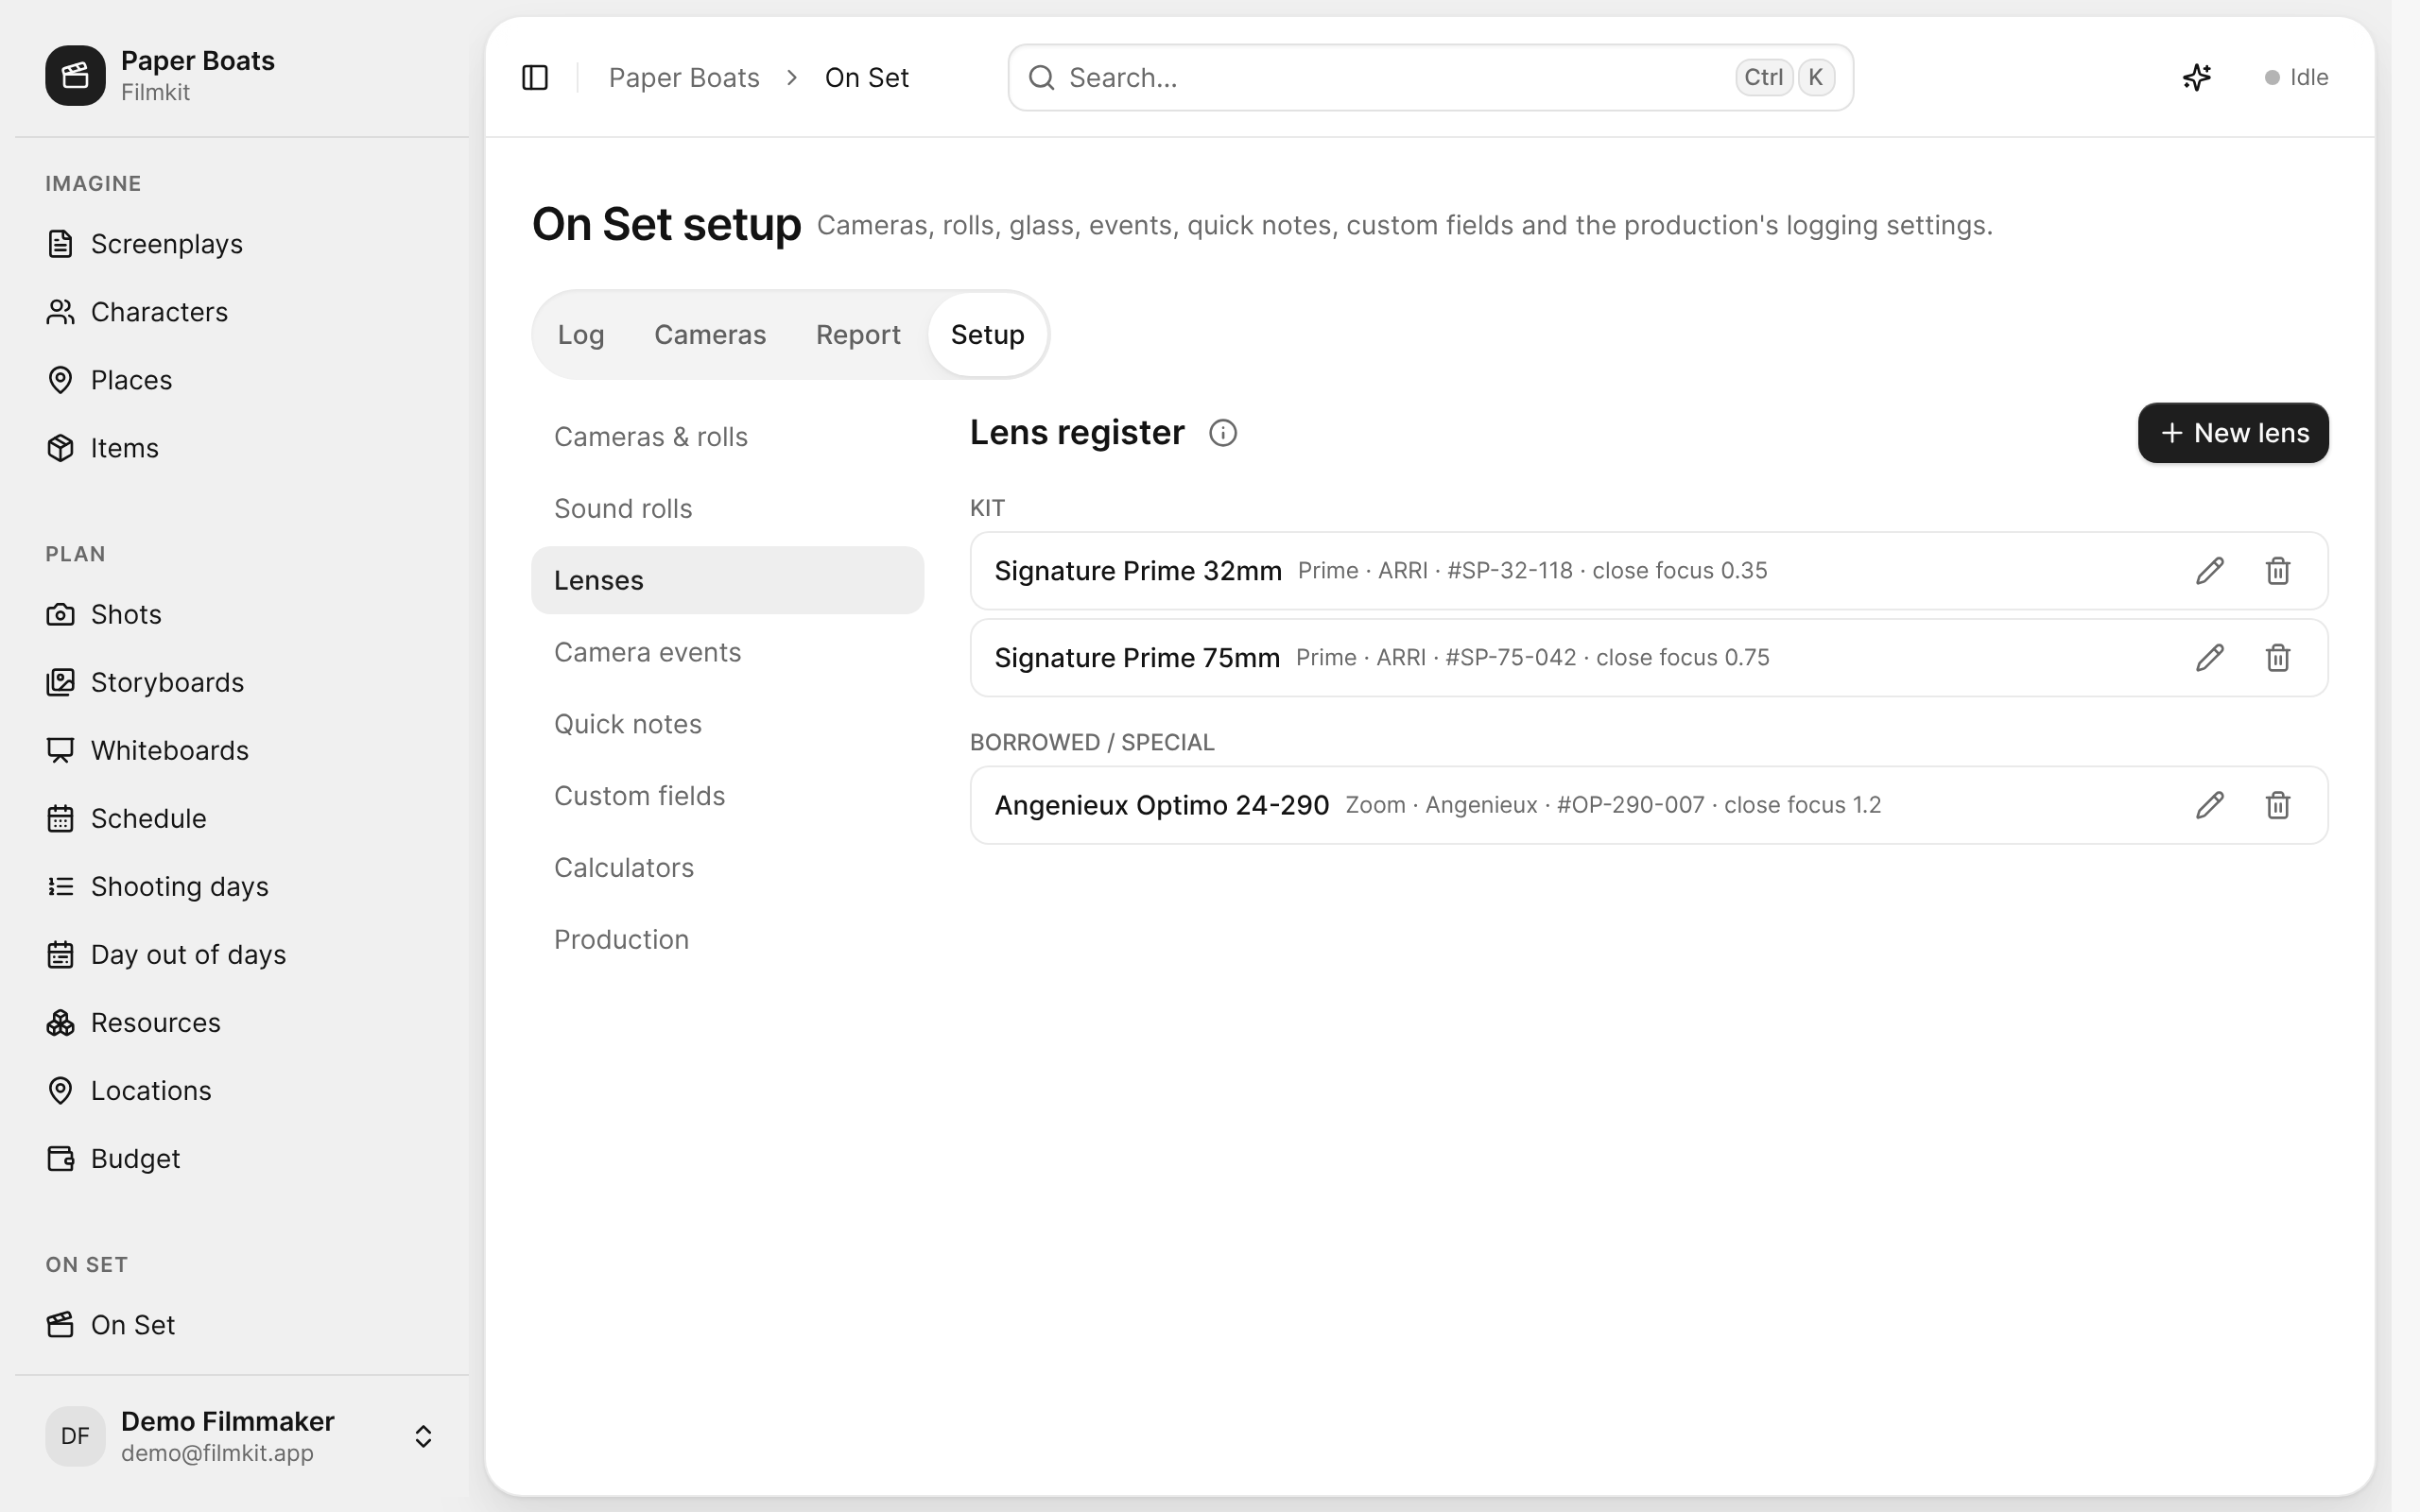
Task: Click the New lens button
Action: [2233, 433]
